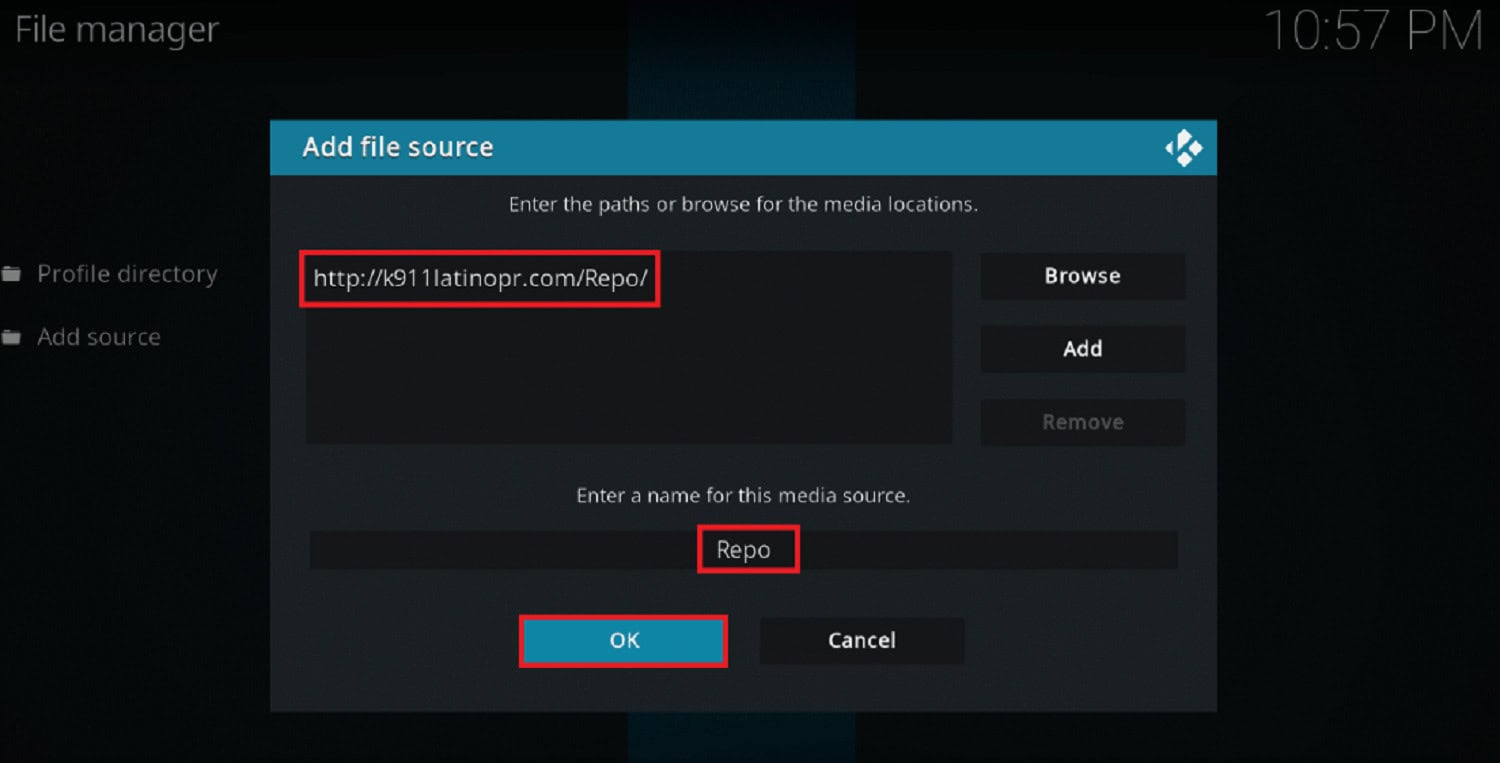
Task: Click the 'Enter the paths or browse' instruction
Action: pyautogui.click(x=743, y=205)
